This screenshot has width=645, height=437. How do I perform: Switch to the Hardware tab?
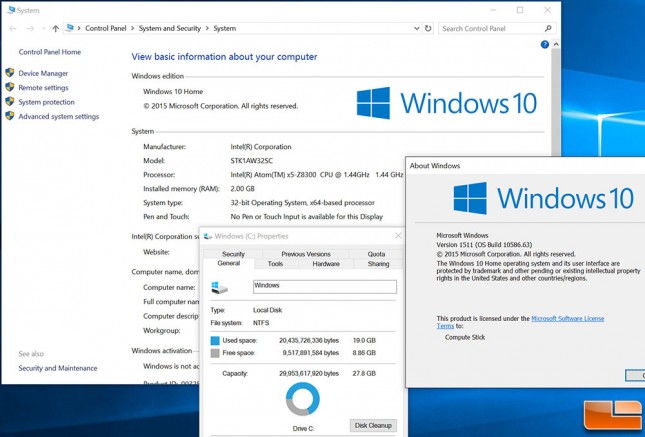click(x=326, y=264)
